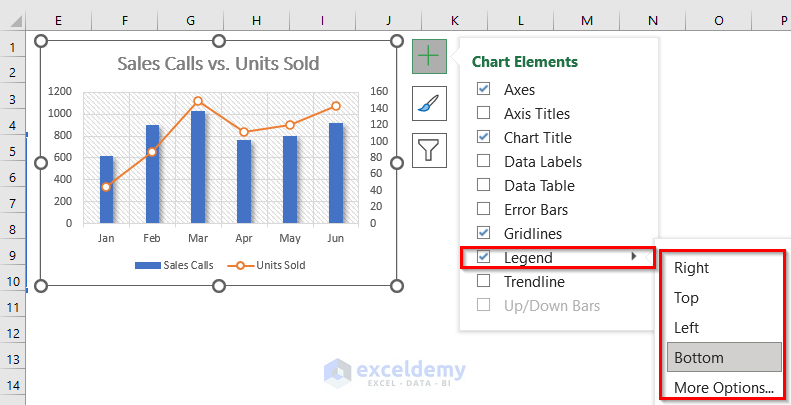Pick Bottom in the legend submenu
Screen dimensions: 791x405
[698, 358]
